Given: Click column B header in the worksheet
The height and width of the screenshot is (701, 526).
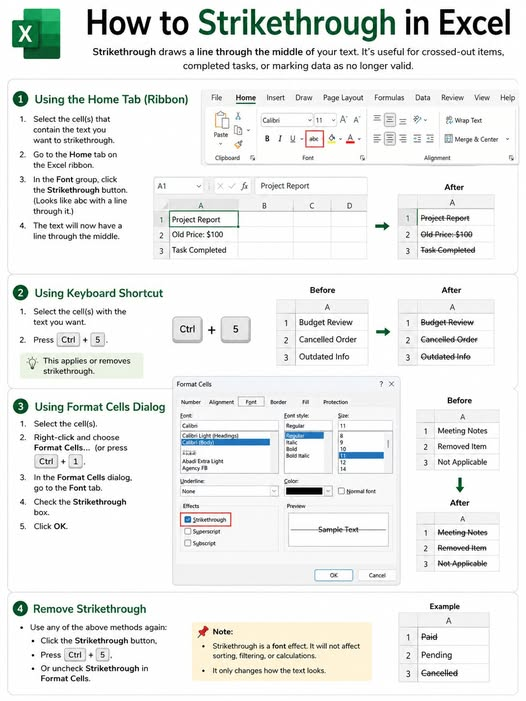Looking at the screenshot, I should pos(265,206).
